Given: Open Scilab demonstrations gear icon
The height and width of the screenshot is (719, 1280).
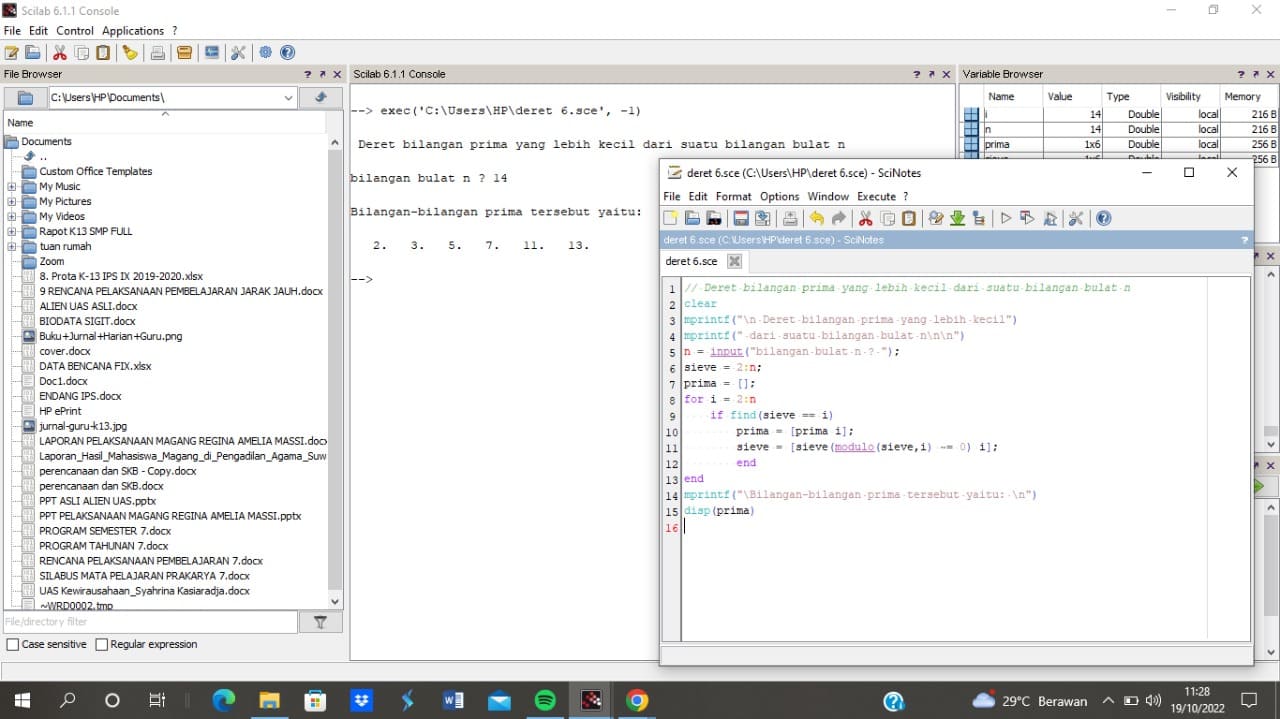Looking at the screenshot, I should pyautogui.click(x=265, y=53).
